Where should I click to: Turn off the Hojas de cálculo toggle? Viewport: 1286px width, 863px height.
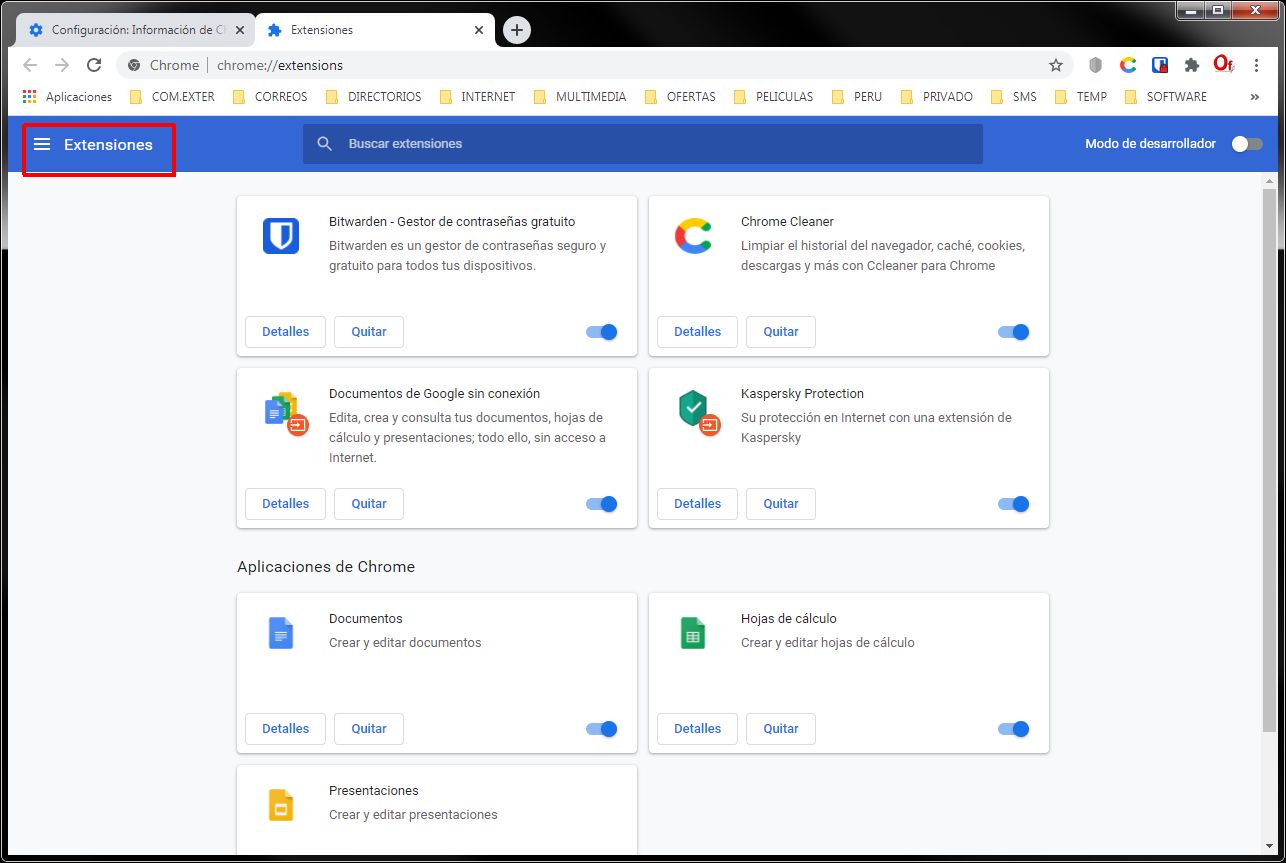[x=1014, y=729]
